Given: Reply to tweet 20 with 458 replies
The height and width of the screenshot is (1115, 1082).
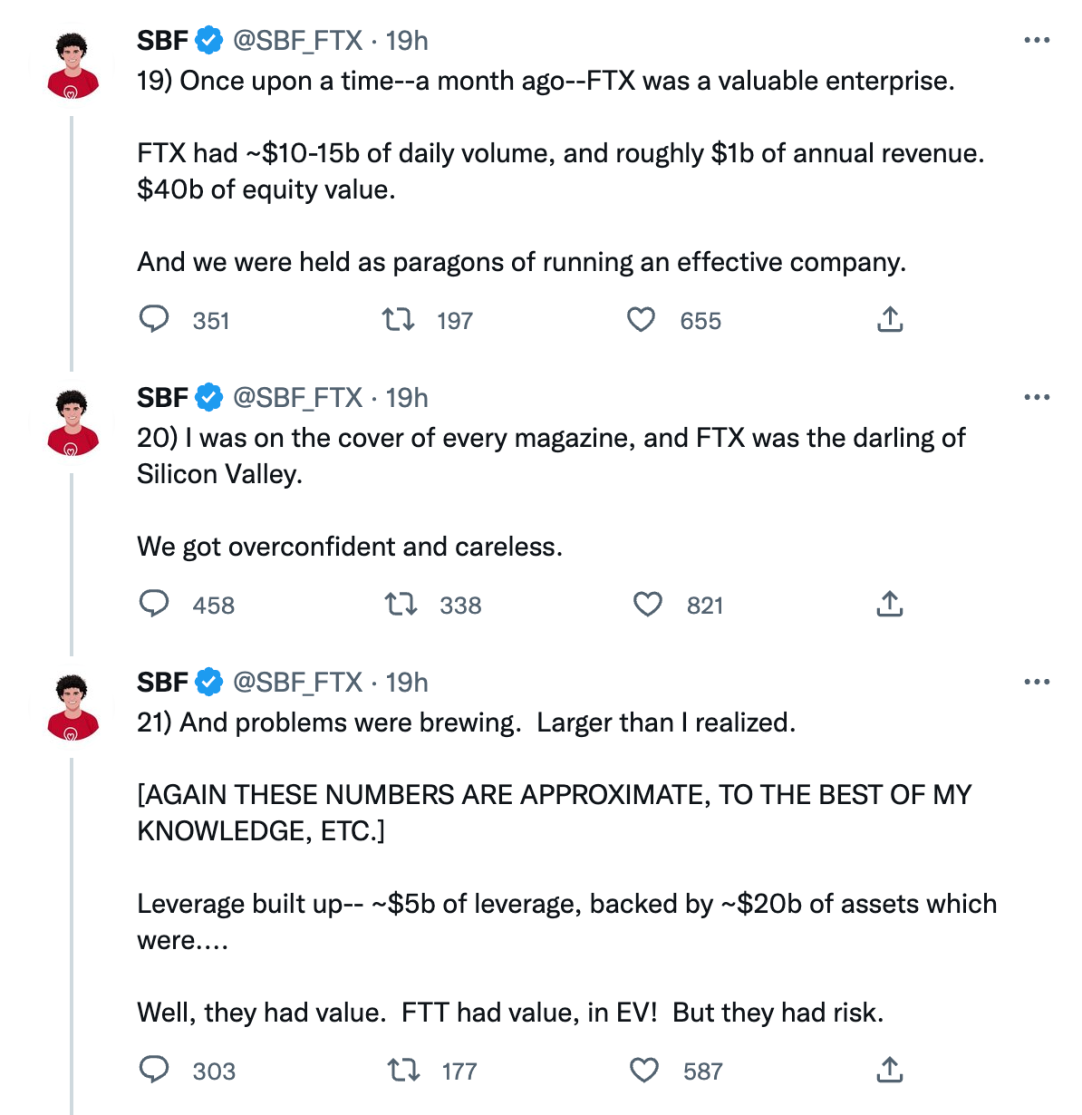Looking at the screenshot, I should [153, 604].
